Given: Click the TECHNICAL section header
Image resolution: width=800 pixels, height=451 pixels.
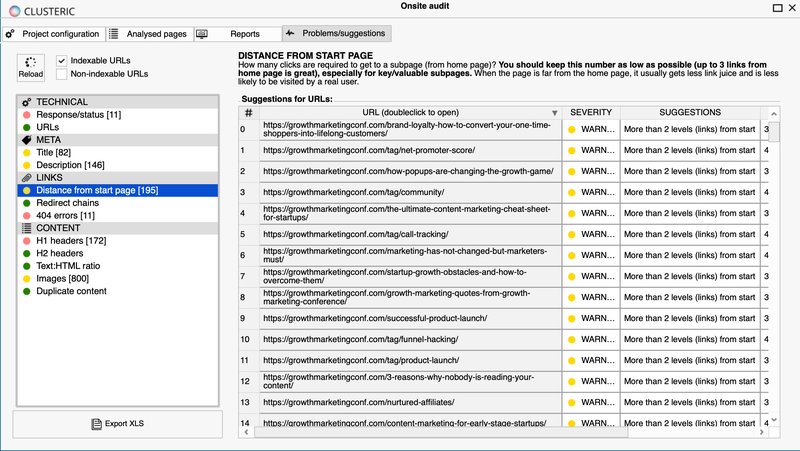Looking at the screenshot, I should coord(117,102).
